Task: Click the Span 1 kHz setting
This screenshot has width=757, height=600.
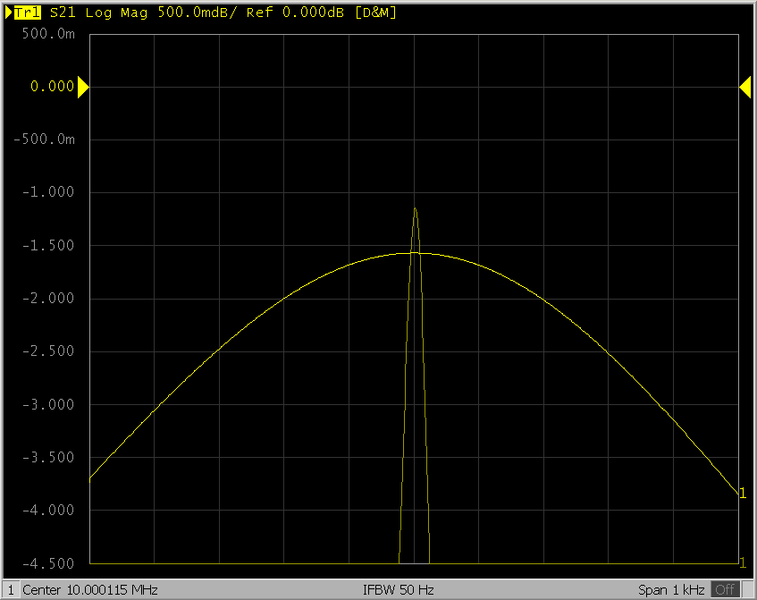Action: coord(671,589)
